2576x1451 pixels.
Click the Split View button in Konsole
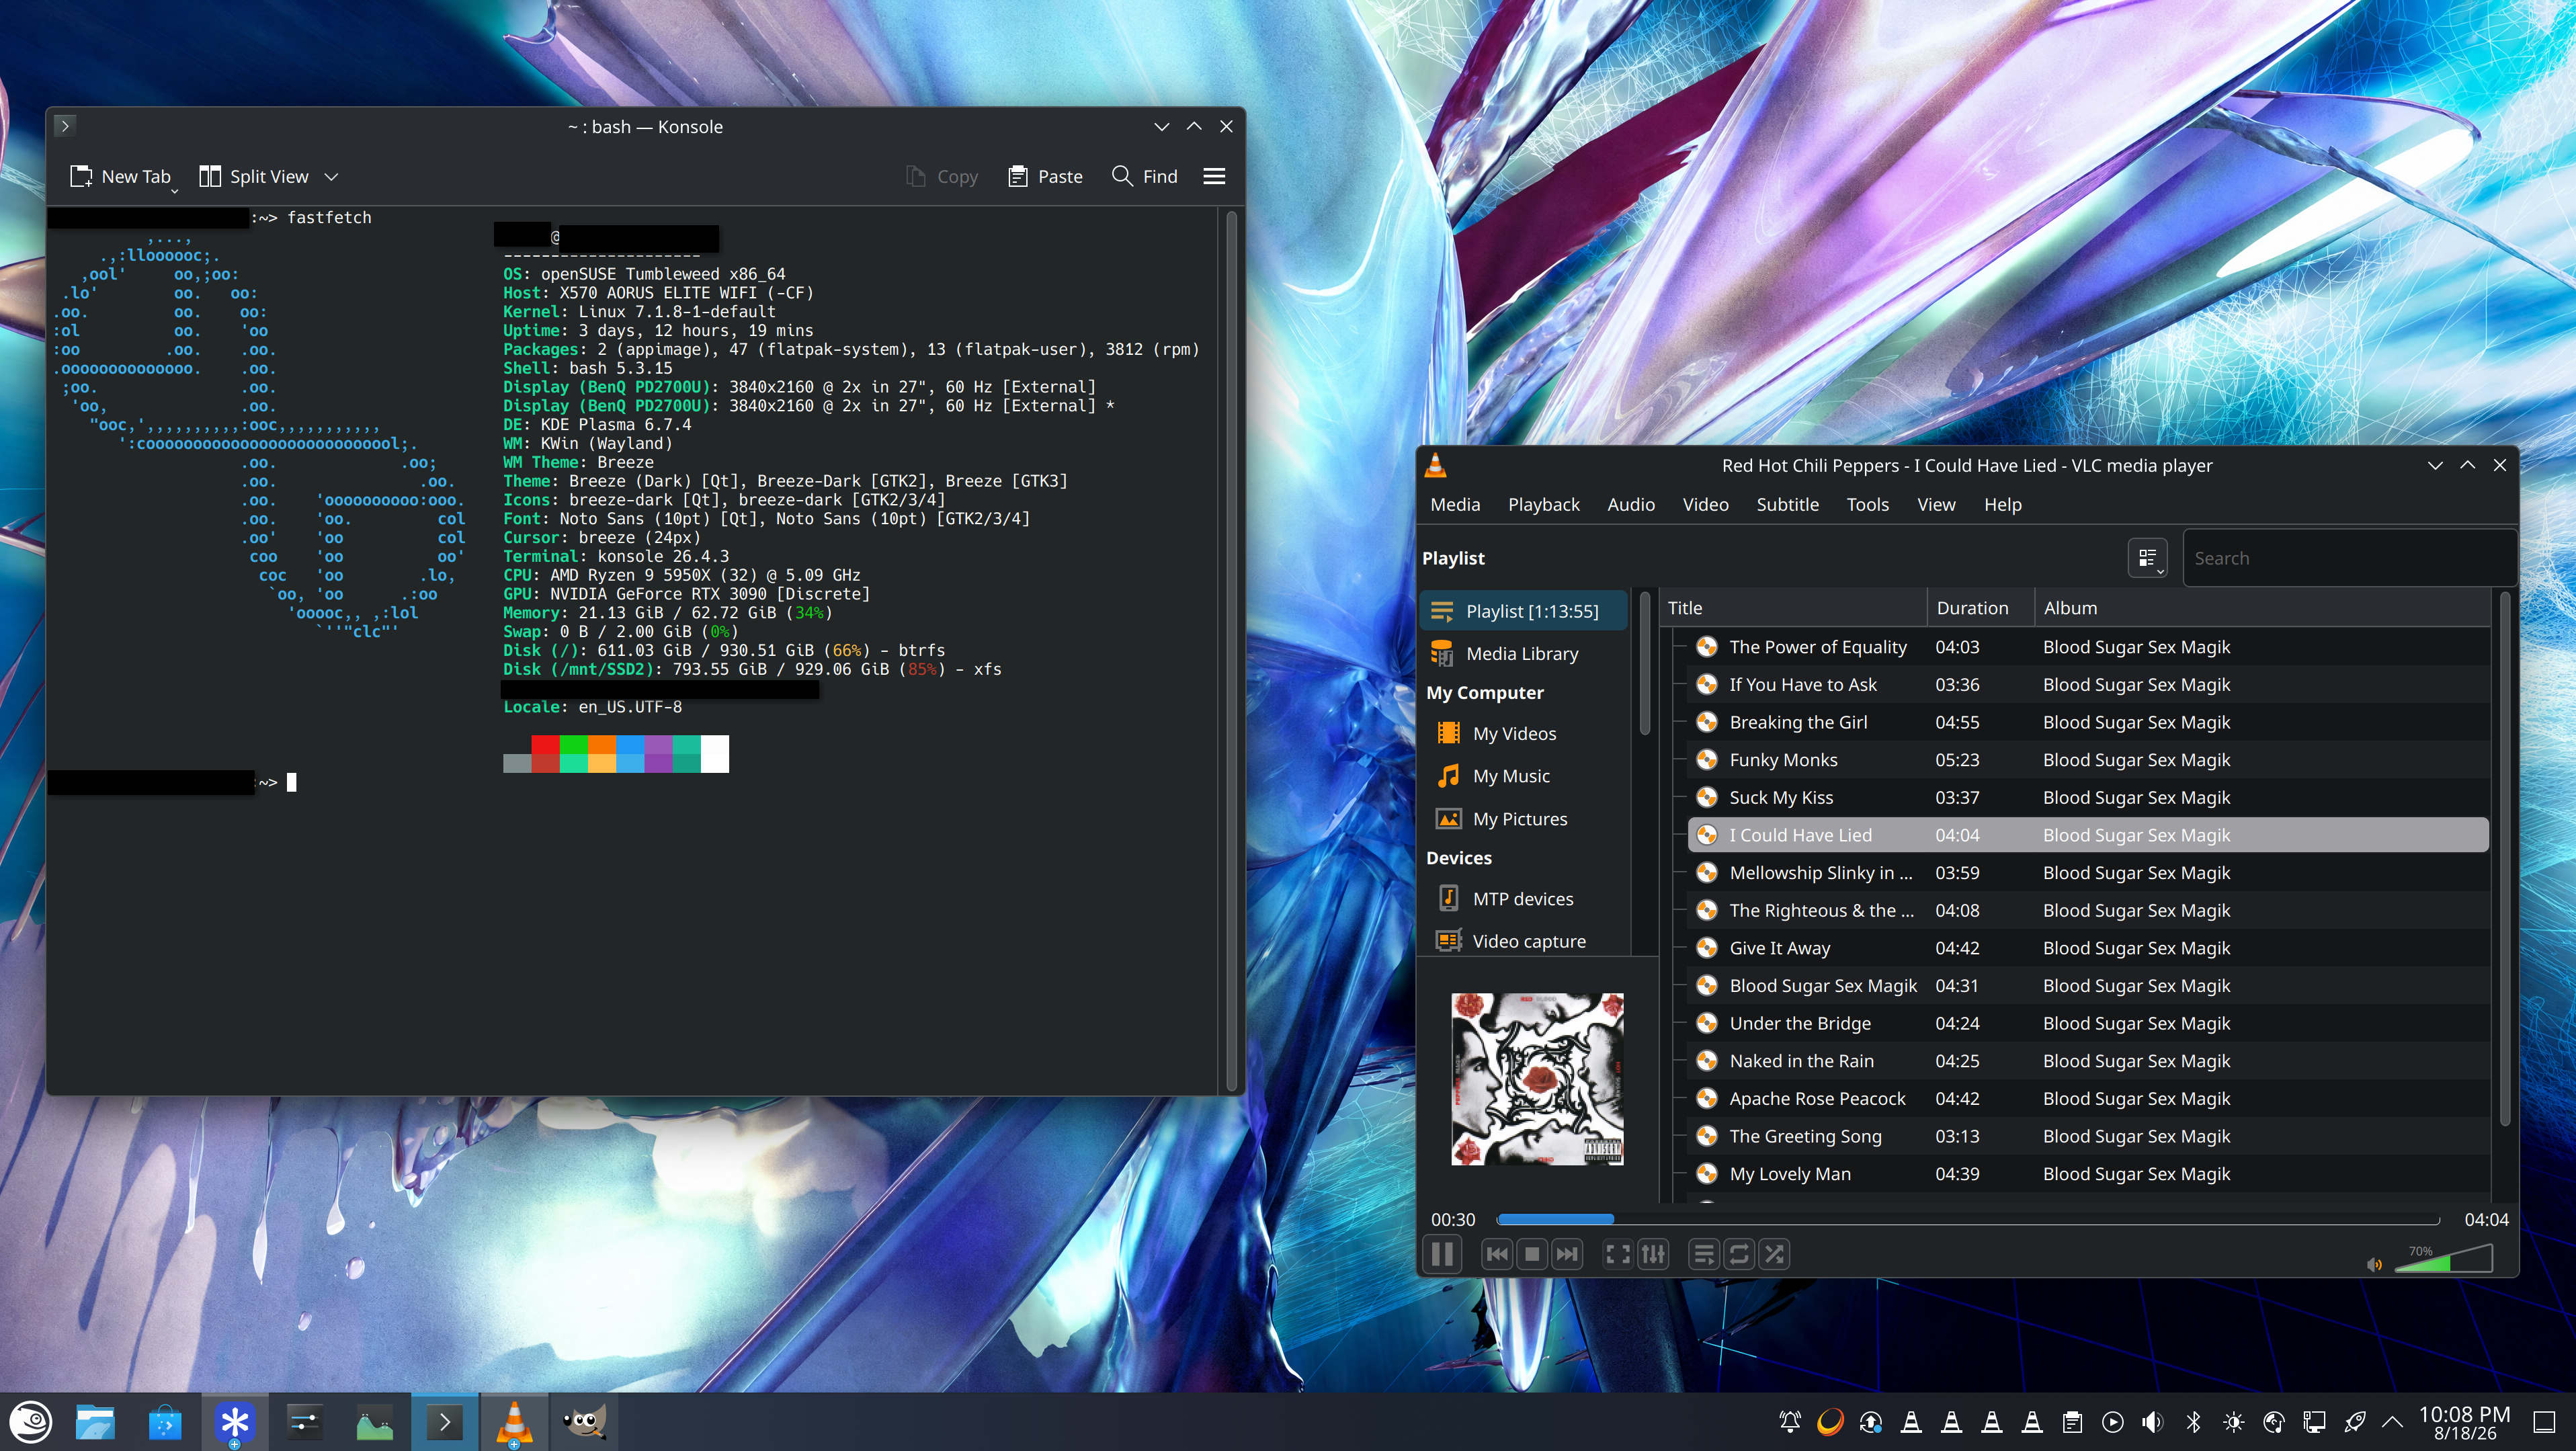[x=254, y=177]
